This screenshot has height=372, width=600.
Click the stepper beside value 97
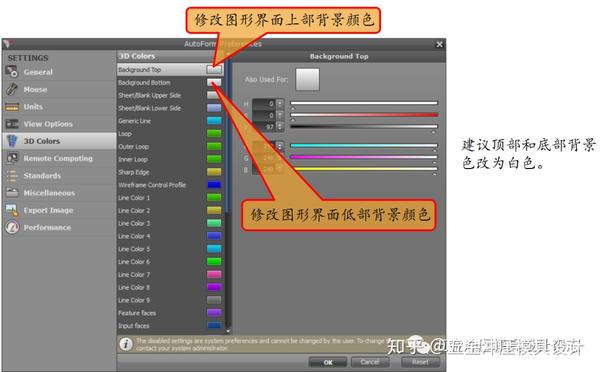280,127
